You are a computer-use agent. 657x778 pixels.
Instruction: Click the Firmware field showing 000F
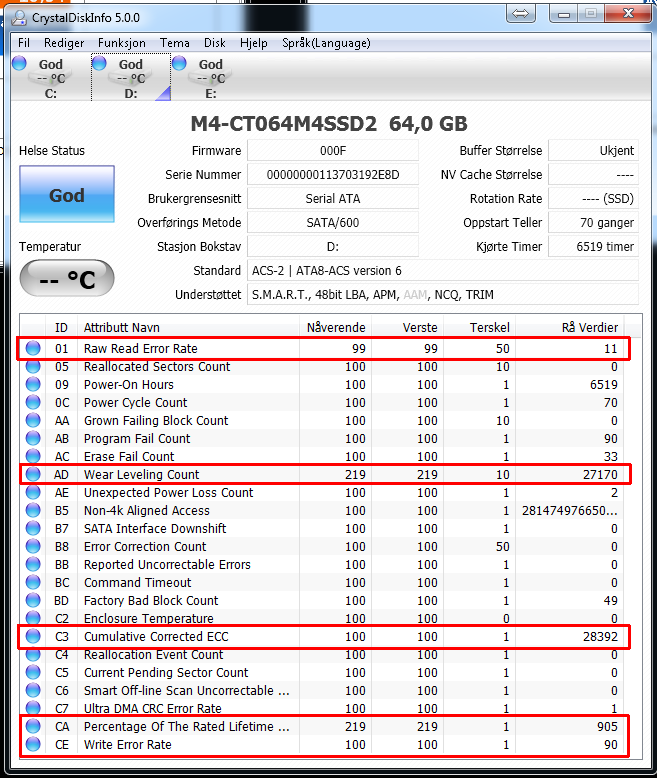(x=333, y=151)
